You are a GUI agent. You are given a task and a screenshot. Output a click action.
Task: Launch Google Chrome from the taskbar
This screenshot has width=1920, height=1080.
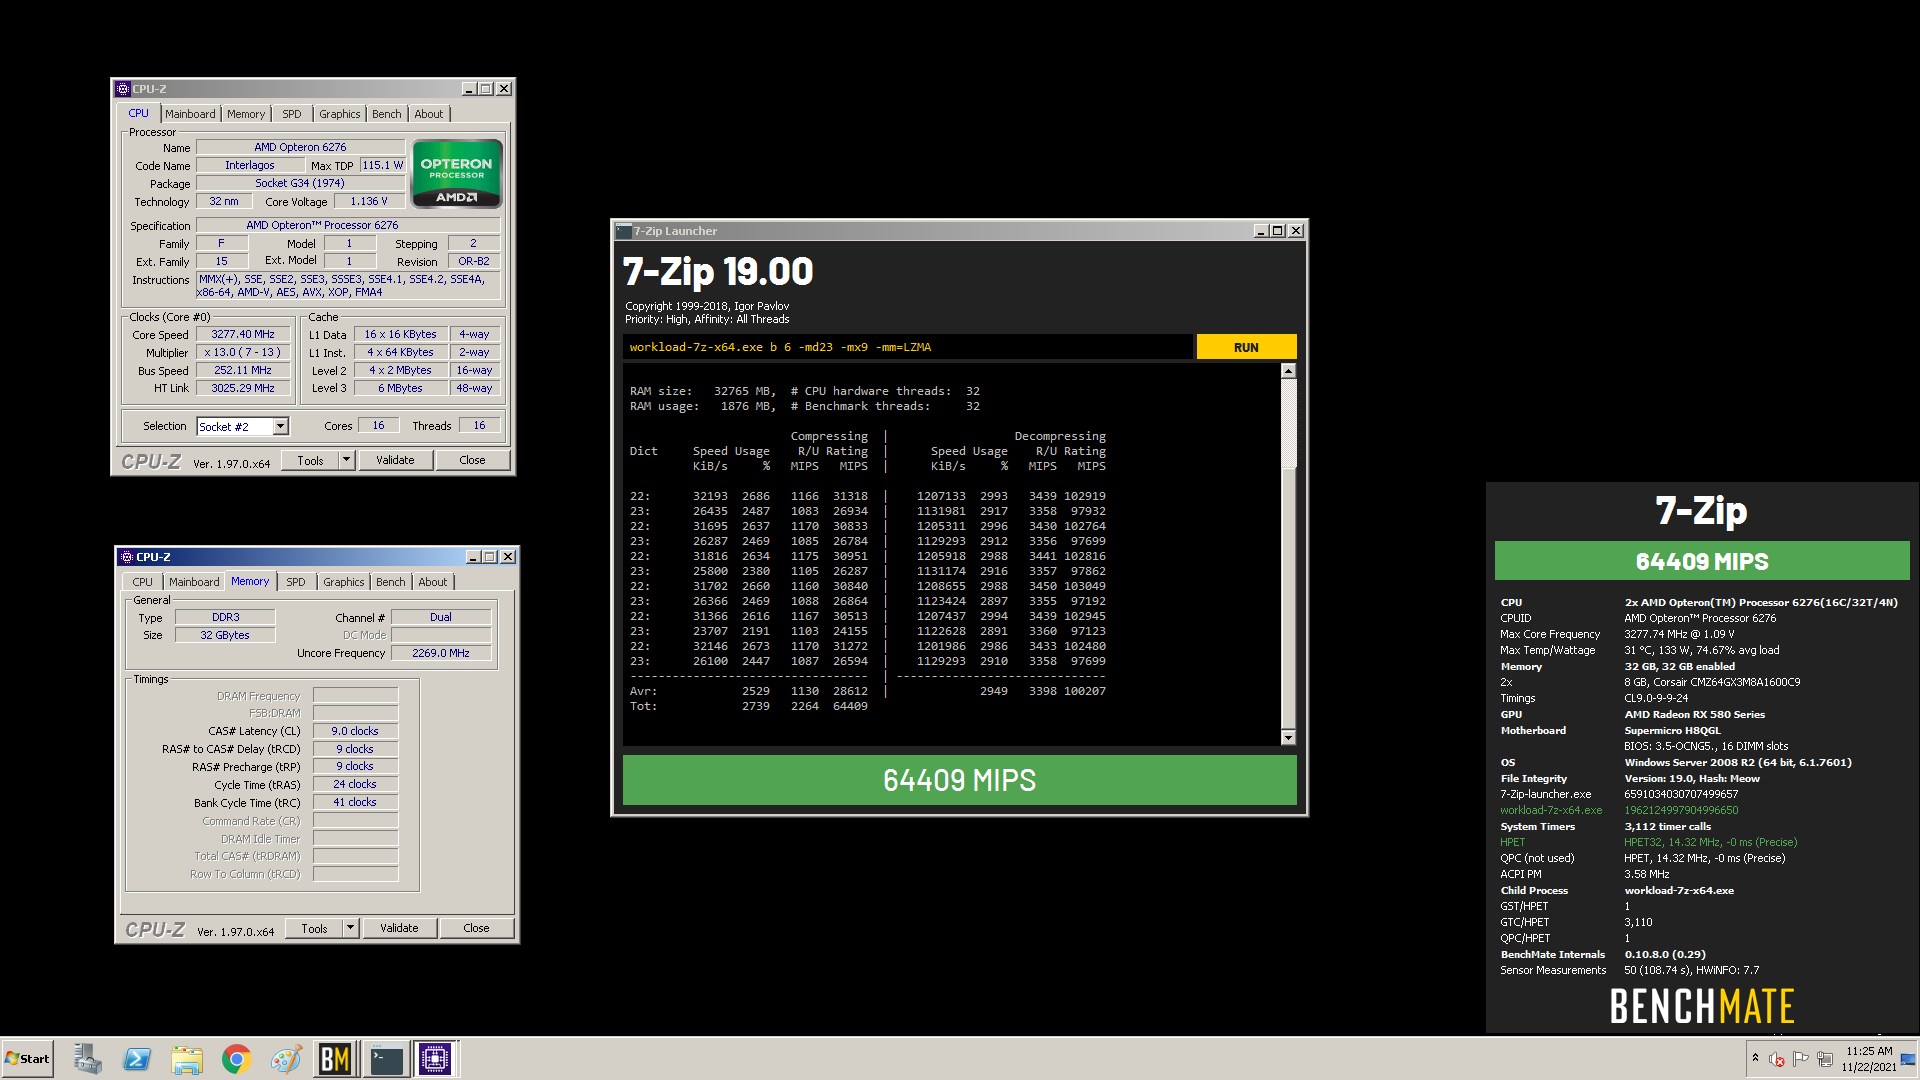click(236, 1059)
